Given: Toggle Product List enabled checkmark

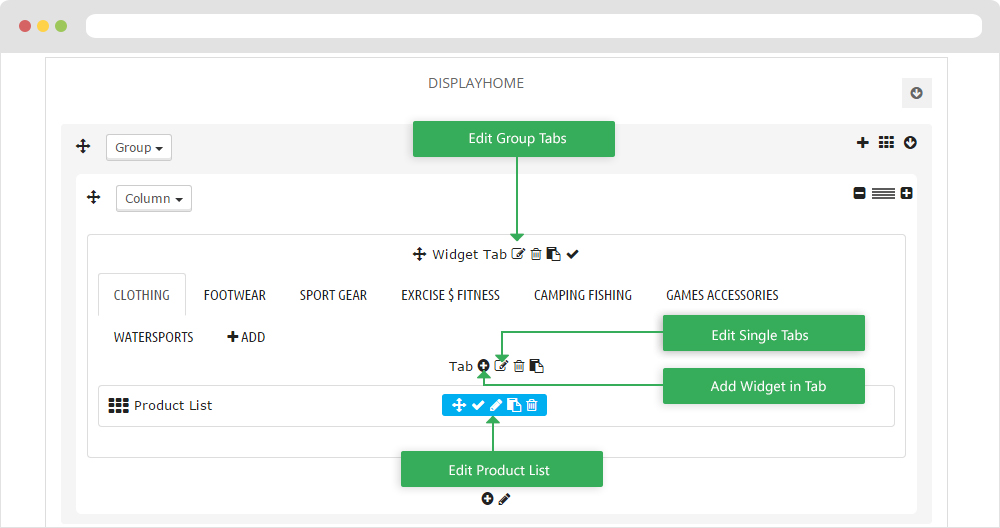Looking at the screenshot, I should 478,405.
